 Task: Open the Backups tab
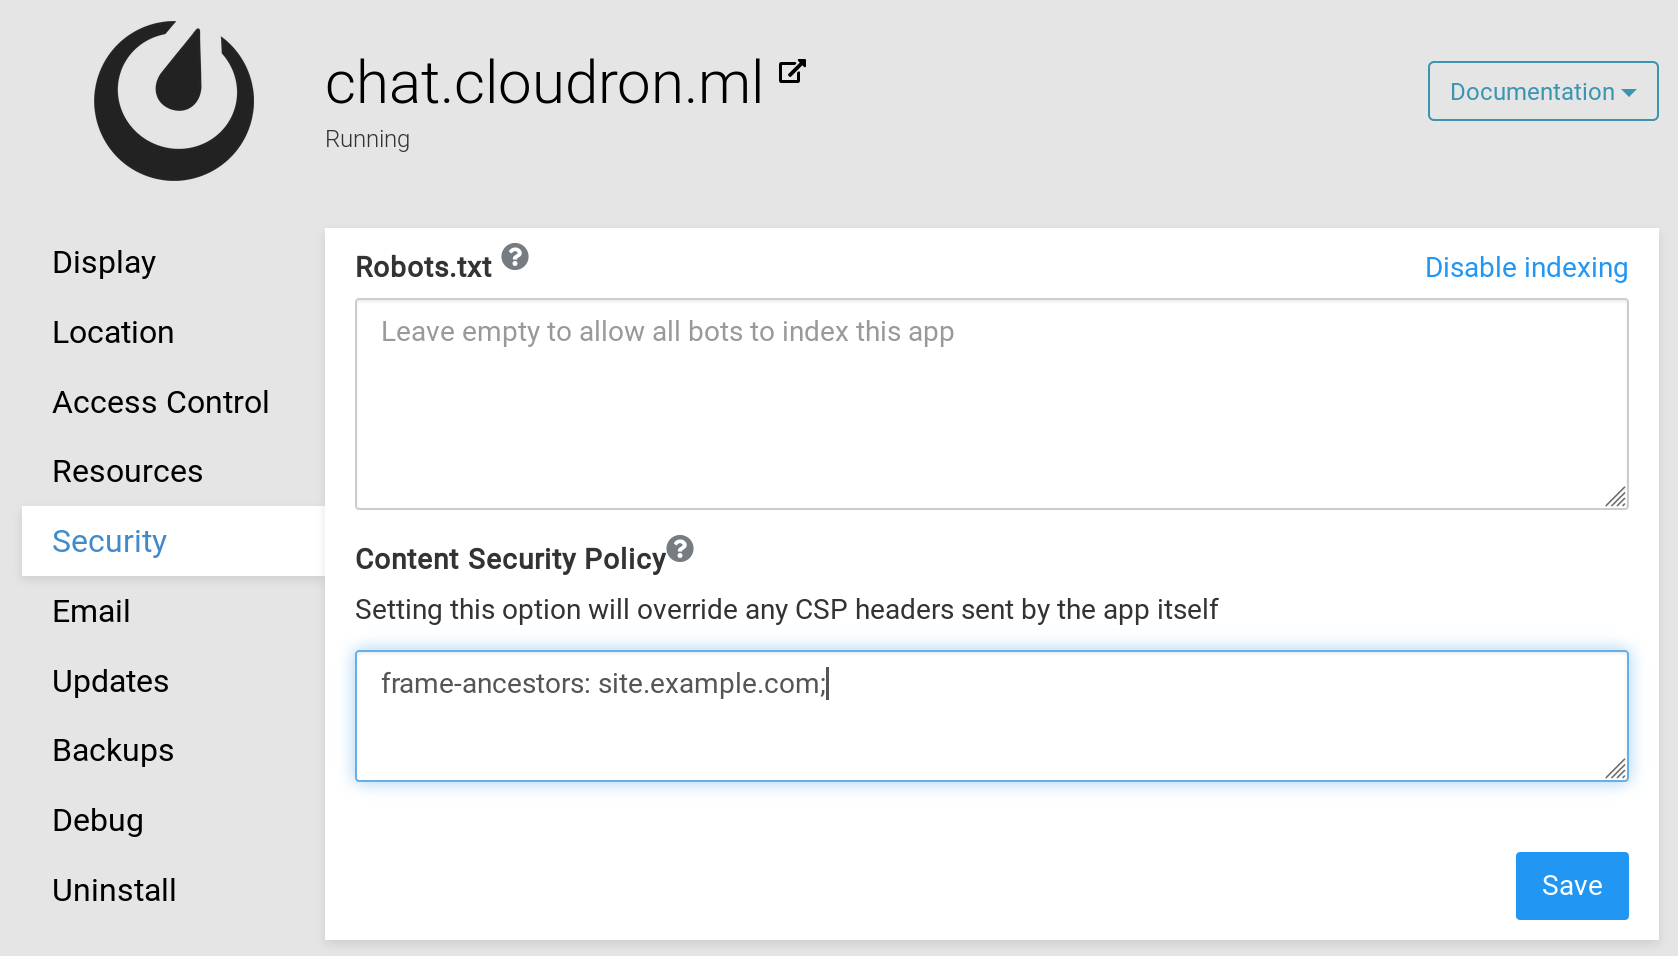pyautogui.click(x=113, y=750)
